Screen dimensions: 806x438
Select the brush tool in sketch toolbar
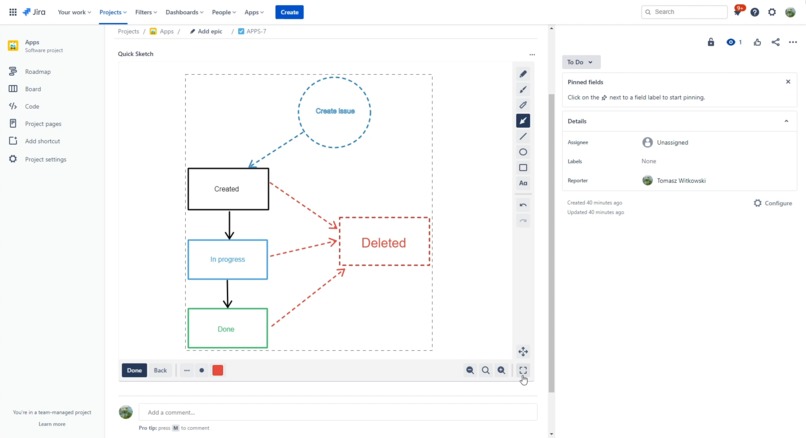(523, 89)
